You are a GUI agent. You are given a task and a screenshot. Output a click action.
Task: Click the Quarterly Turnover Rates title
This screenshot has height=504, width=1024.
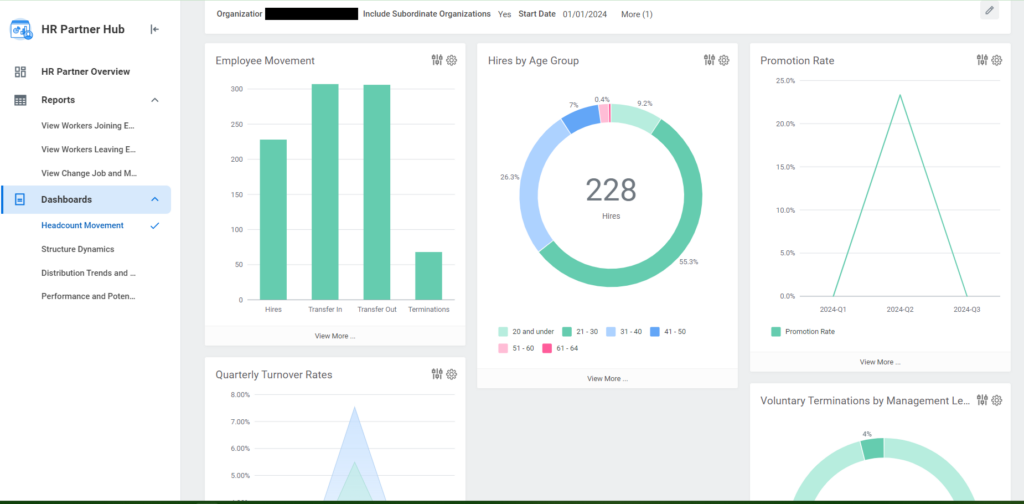(x=274, y=375)
